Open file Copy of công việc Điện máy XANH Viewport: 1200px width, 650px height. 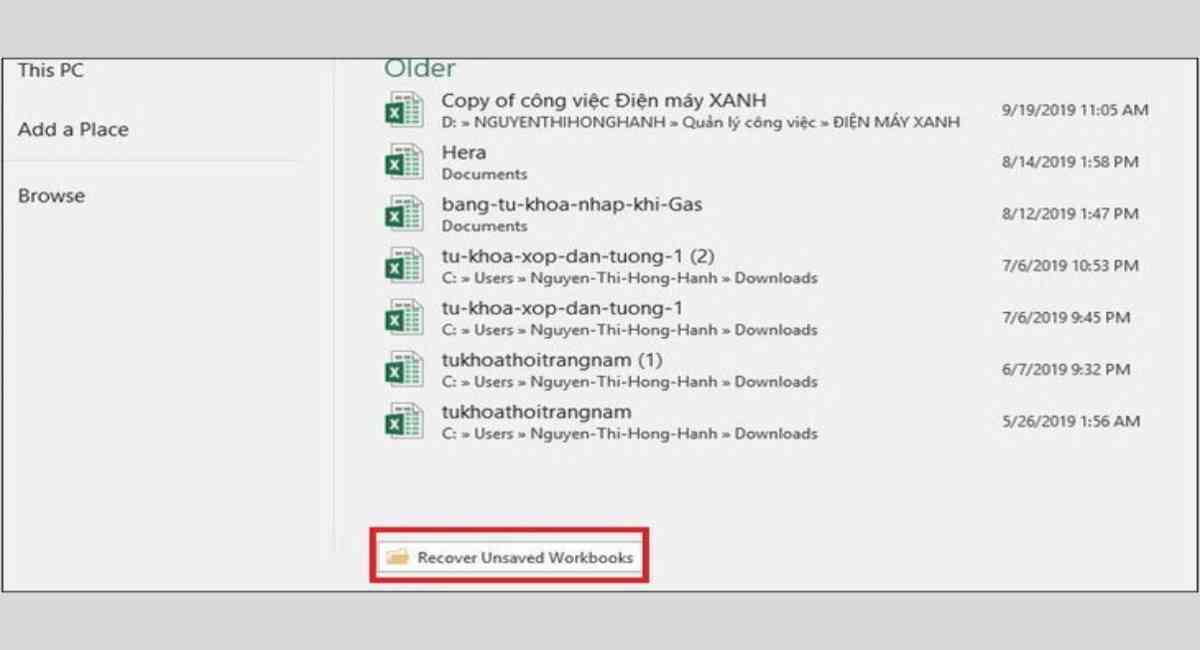(x=604, y=100)
